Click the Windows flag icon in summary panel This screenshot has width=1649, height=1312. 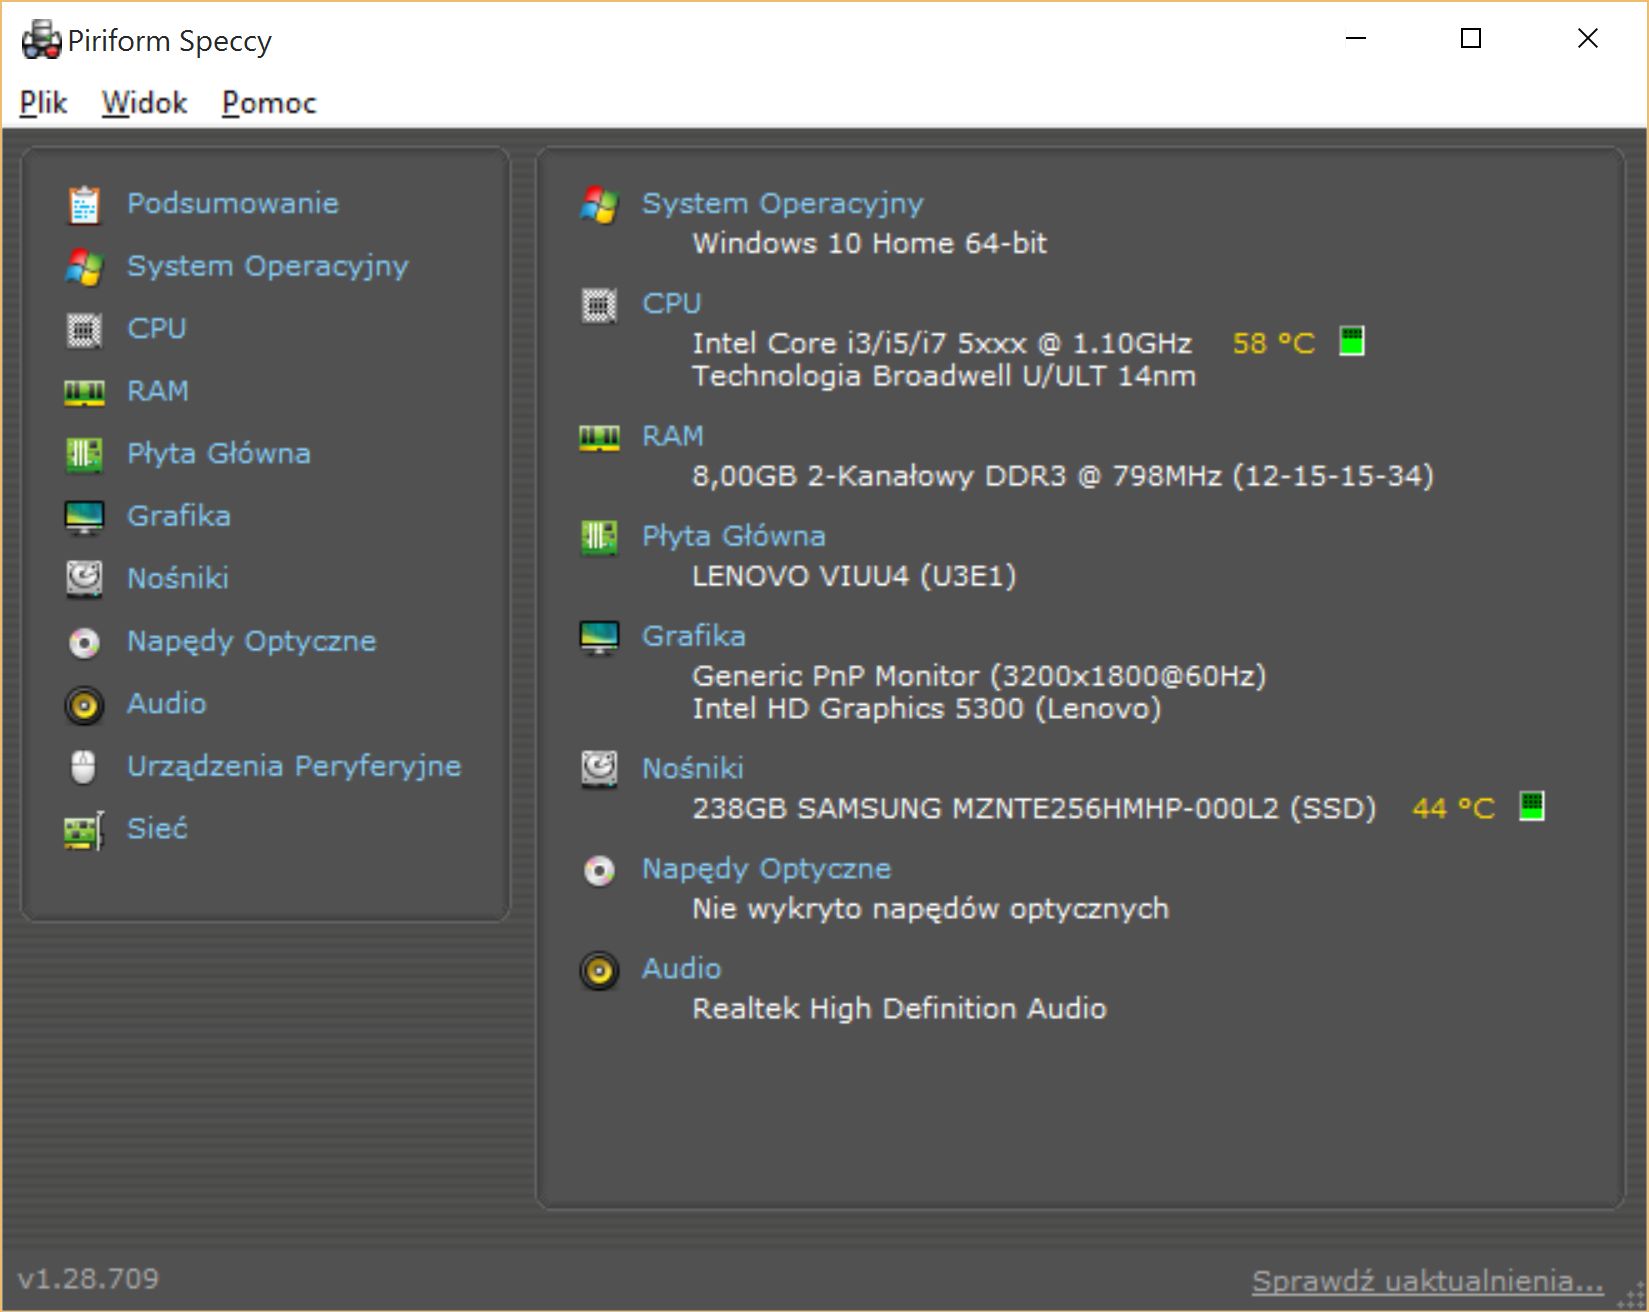coord(599,205)
